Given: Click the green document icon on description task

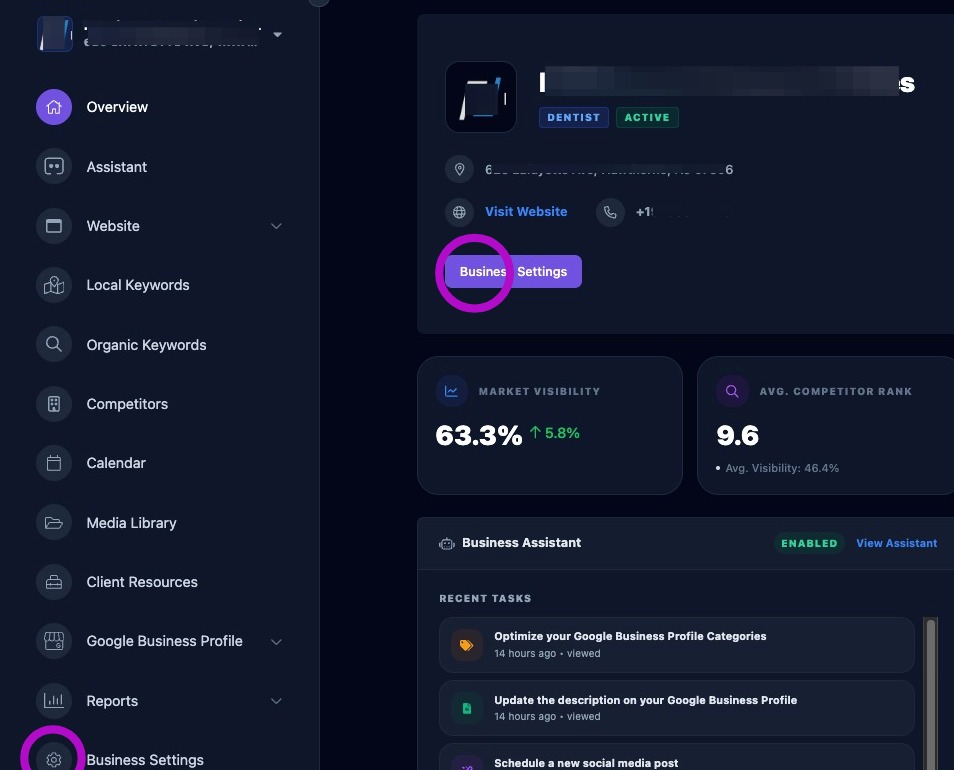Looking at the screenshot, I should tap(467, 708).
